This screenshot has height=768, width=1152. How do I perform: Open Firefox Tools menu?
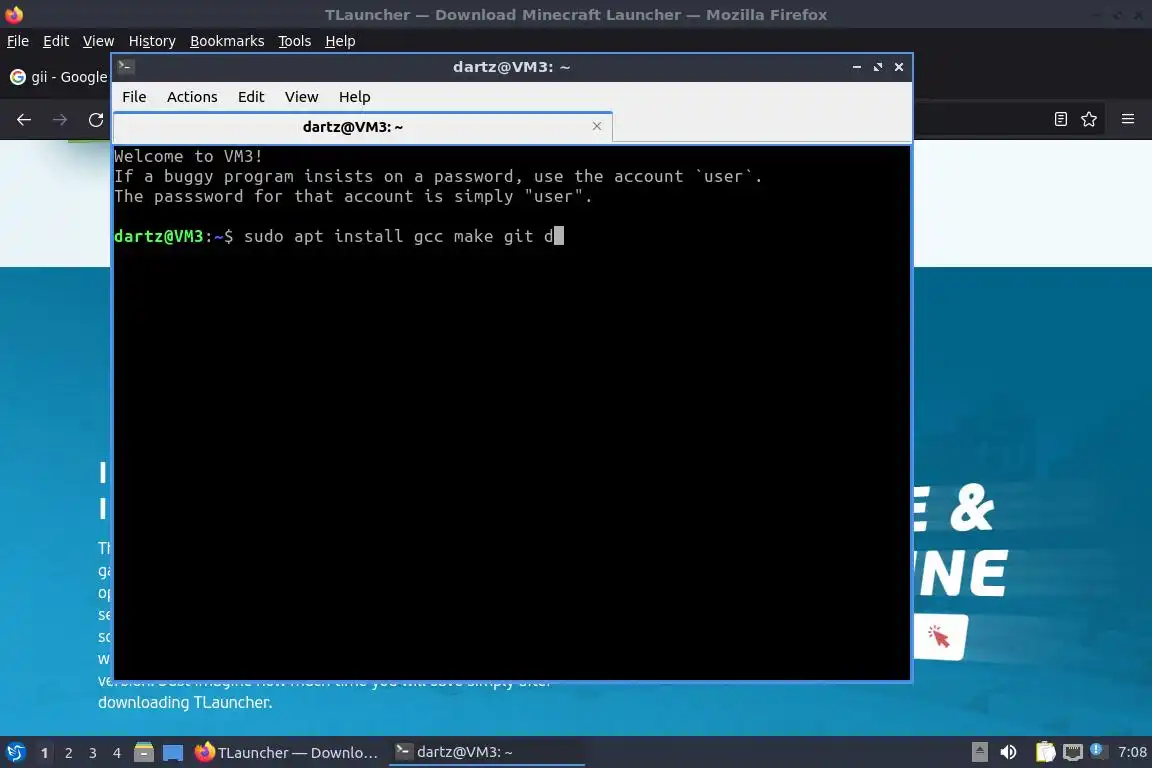(x=295, y=41)
